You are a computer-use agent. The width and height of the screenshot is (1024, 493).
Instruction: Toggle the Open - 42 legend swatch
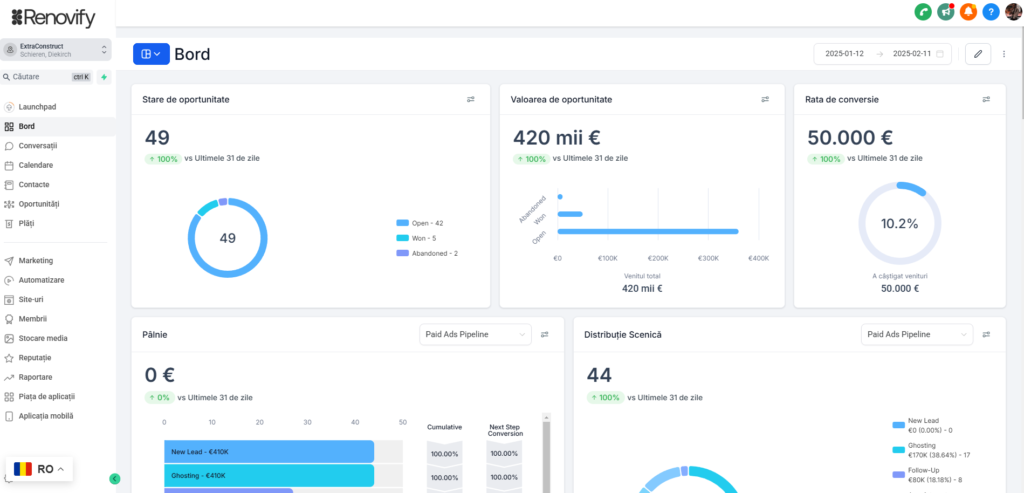(x=402, y=223)
